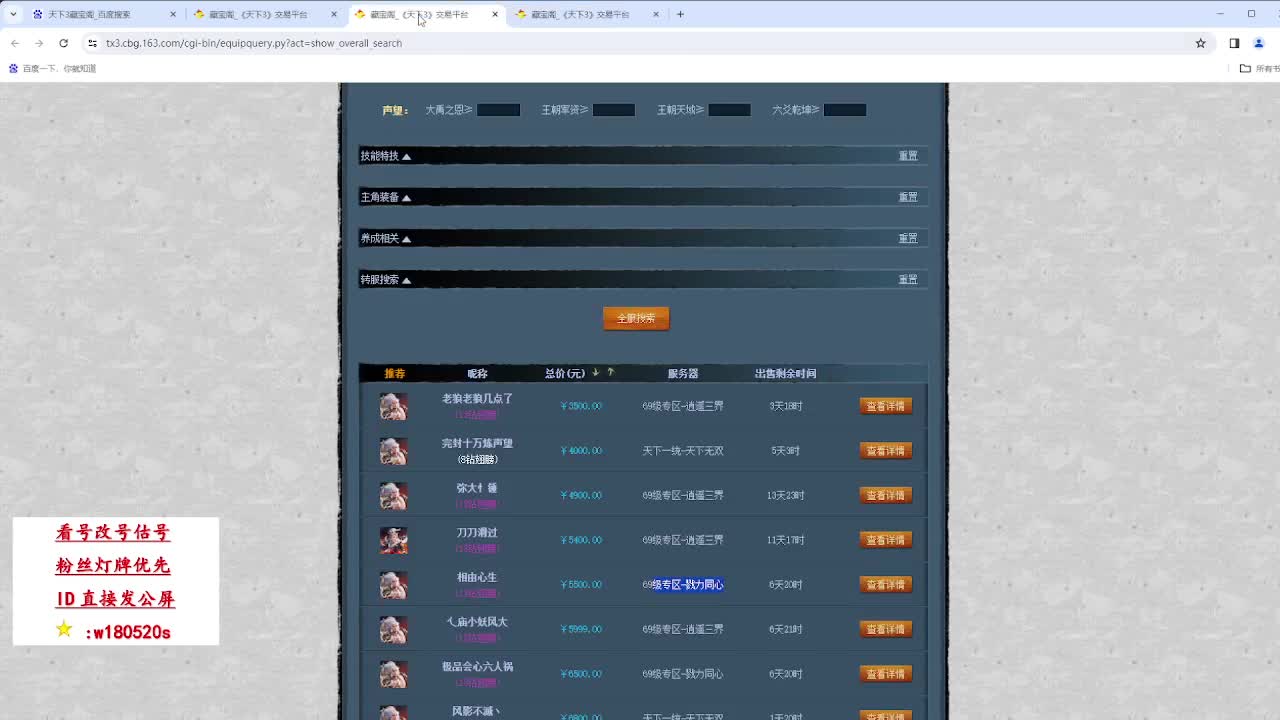Image resolution: width=1280 pixels, height=720 pixels.
Task: Go back to the previous page
Action: [15, 43]
